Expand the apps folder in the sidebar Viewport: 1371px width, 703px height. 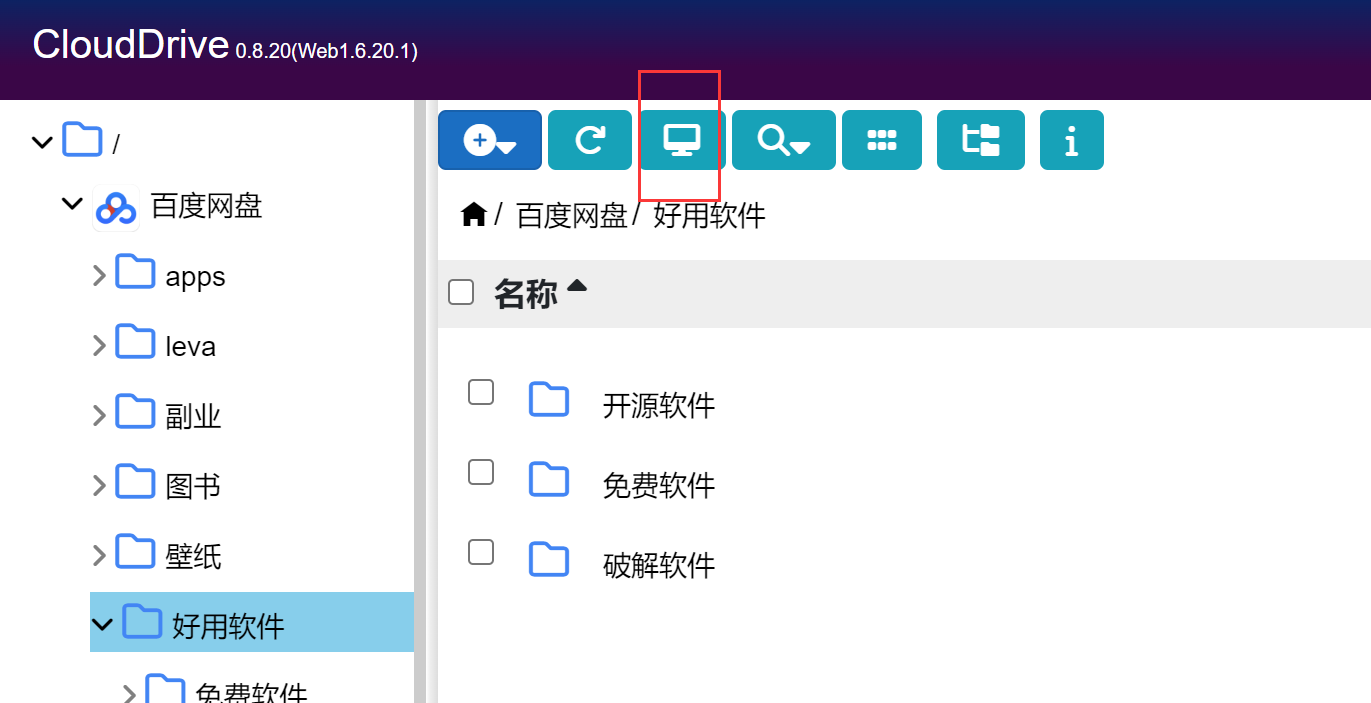pos(97,275)
